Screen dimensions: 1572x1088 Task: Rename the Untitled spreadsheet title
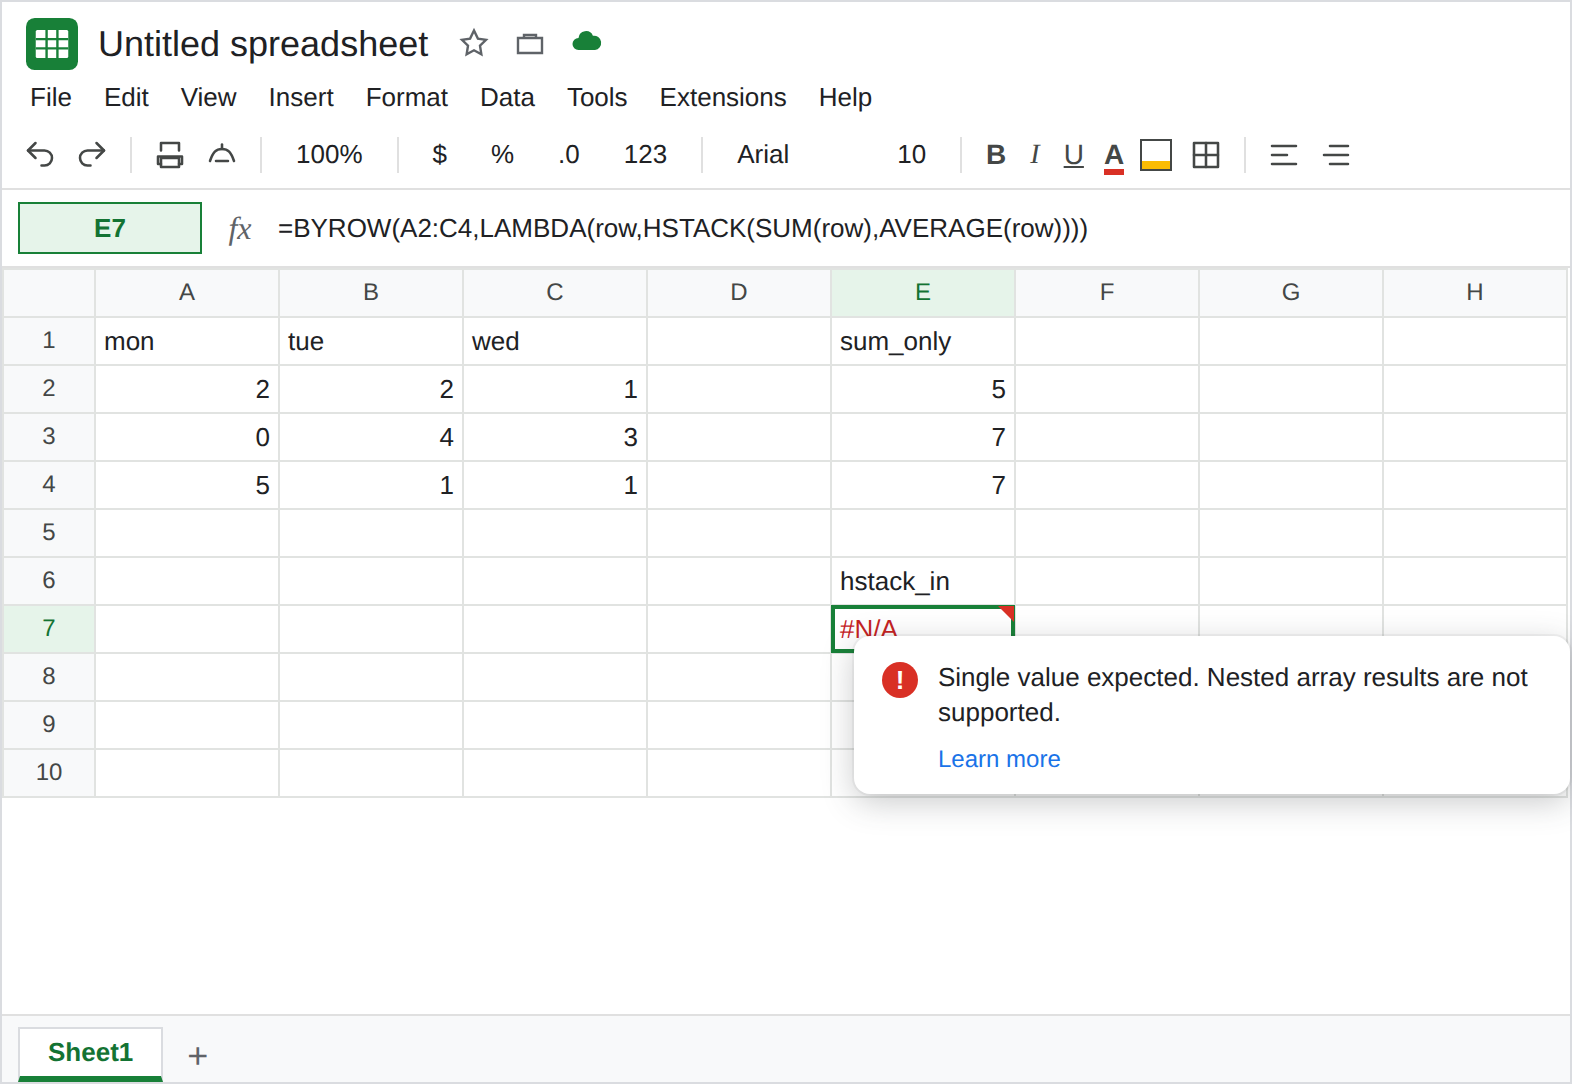click(263, 44)
